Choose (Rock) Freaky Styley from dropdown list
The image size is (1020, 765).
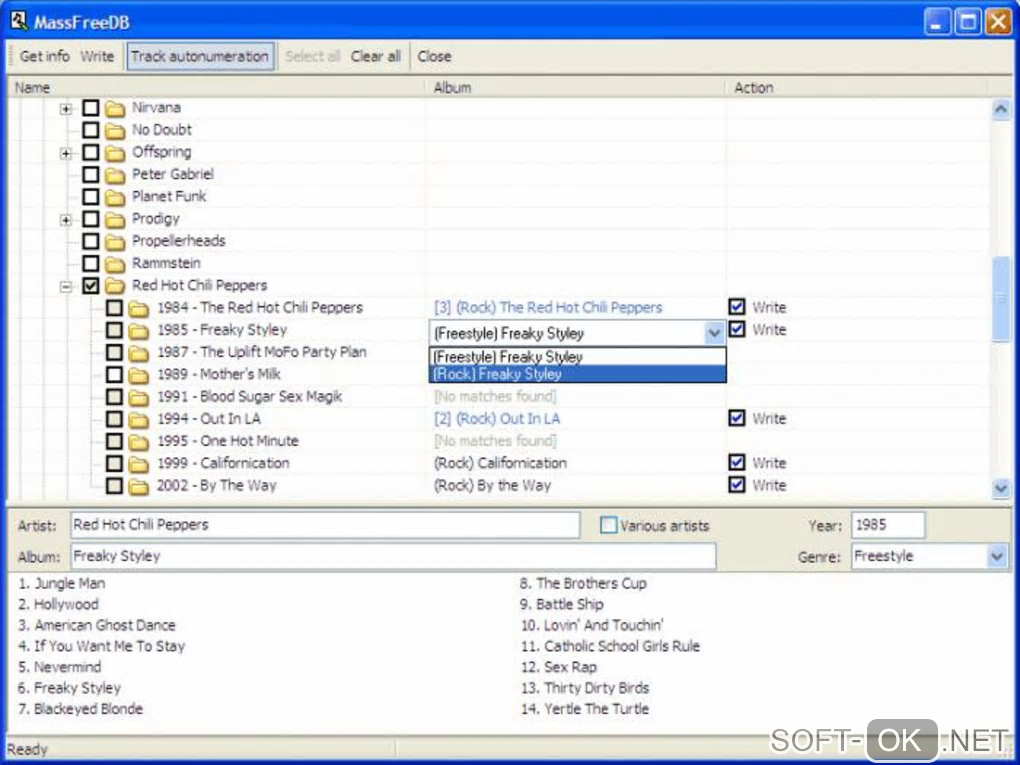click(x=577, y=374)
